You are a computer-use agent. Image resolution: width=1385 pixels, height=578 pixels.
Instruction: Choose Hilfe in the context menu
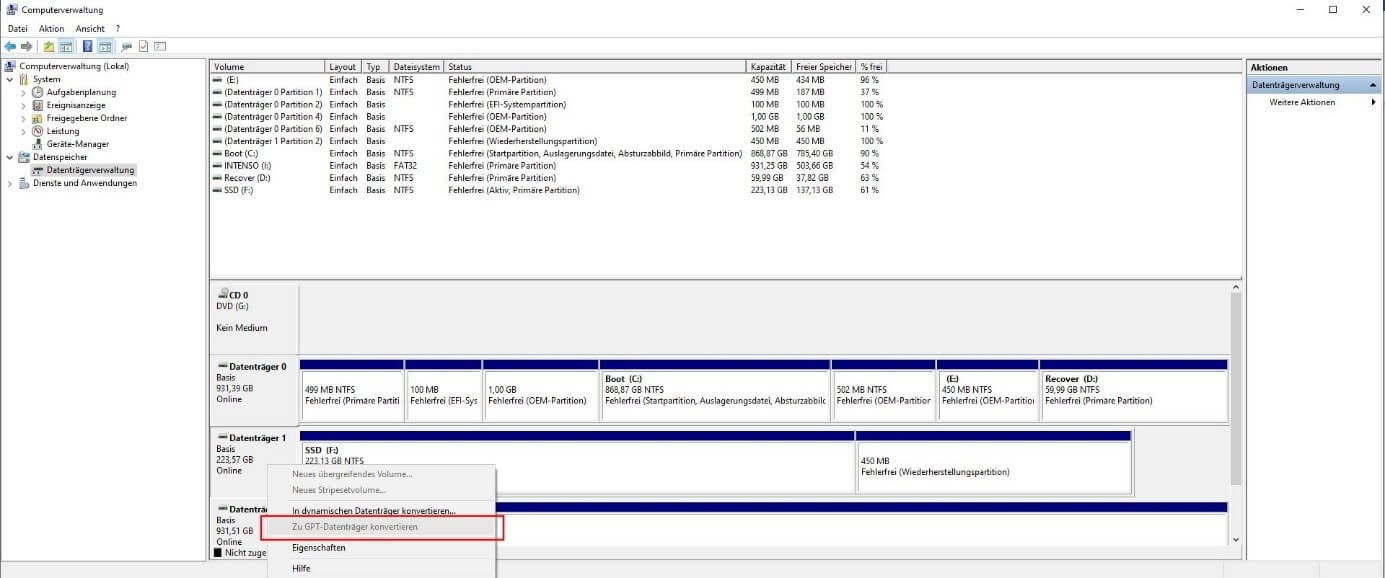381,568
